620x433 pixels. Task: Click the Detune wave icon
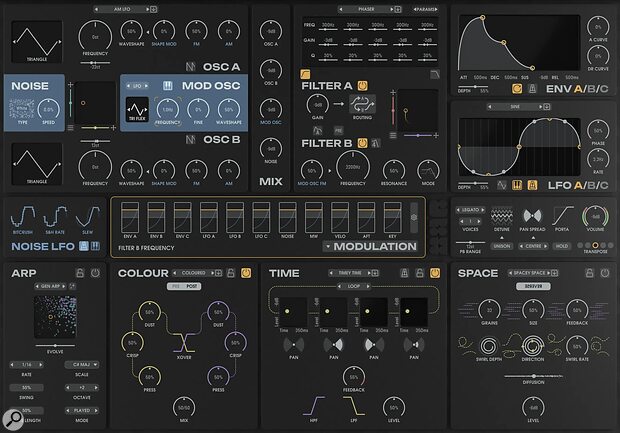pyautogui.click(x=501, y=216)
